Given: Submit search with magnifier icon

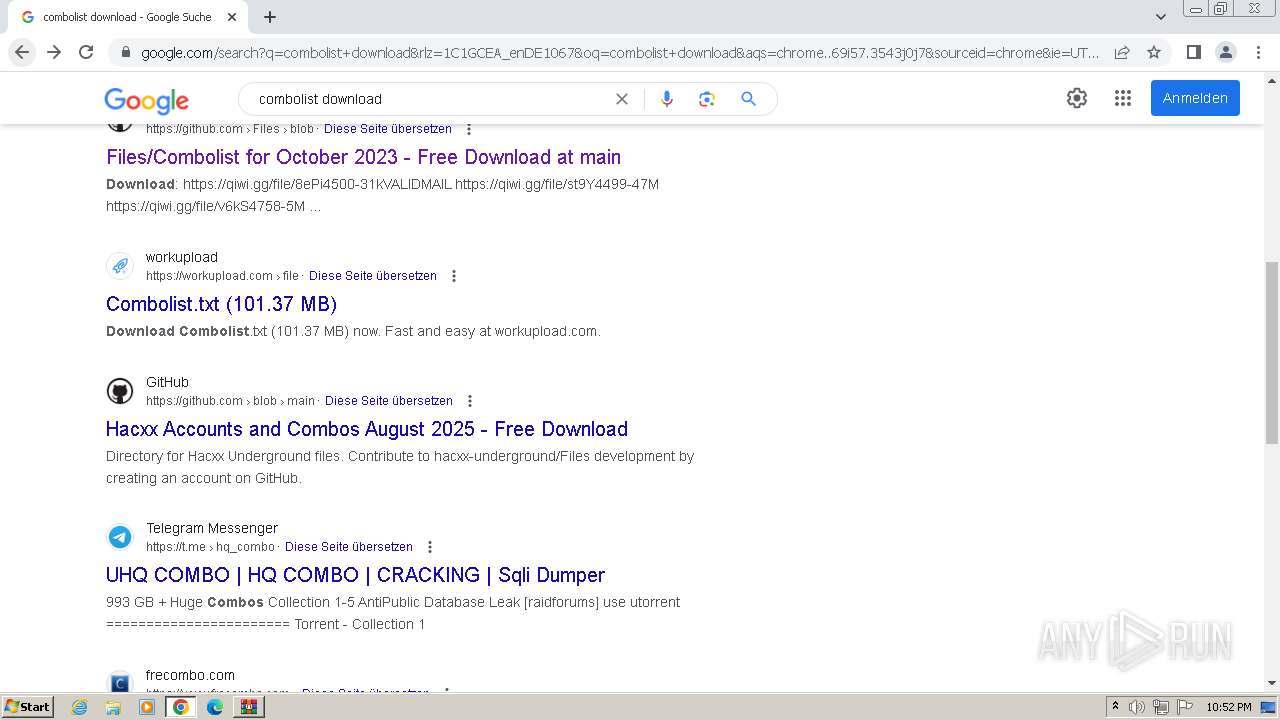Looking at the screenshot, I should click(x=748, y=99).
